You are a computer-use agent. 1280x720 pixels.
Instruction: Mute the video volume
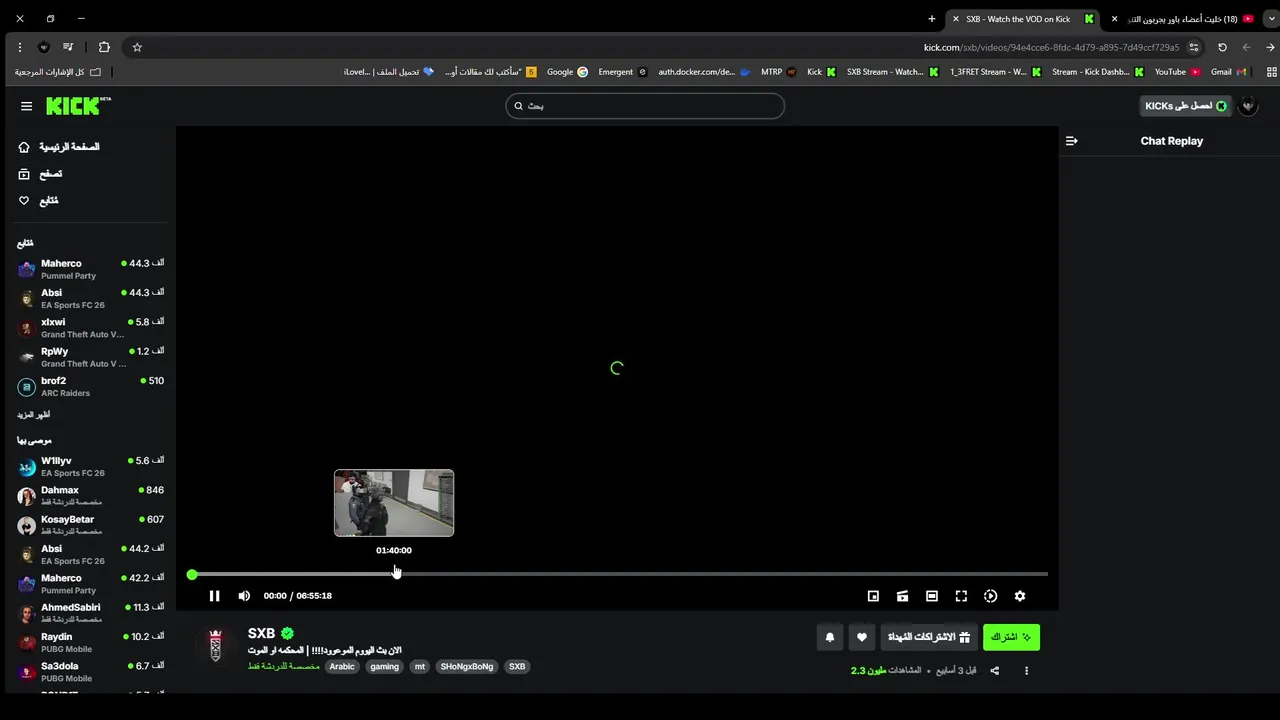pyautogui.click(x=244, y=596)
